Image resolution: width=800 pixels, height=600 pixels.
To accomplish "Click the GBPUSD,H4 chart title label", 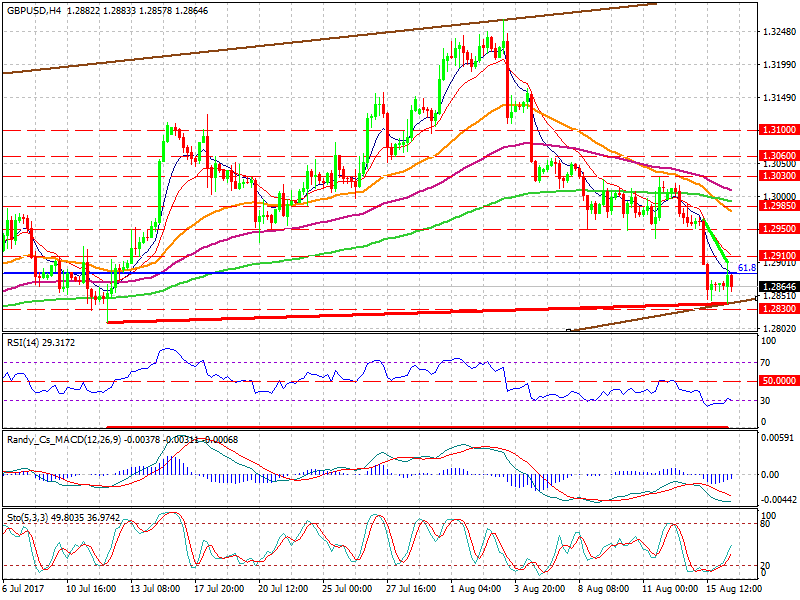I will point(32,7).
